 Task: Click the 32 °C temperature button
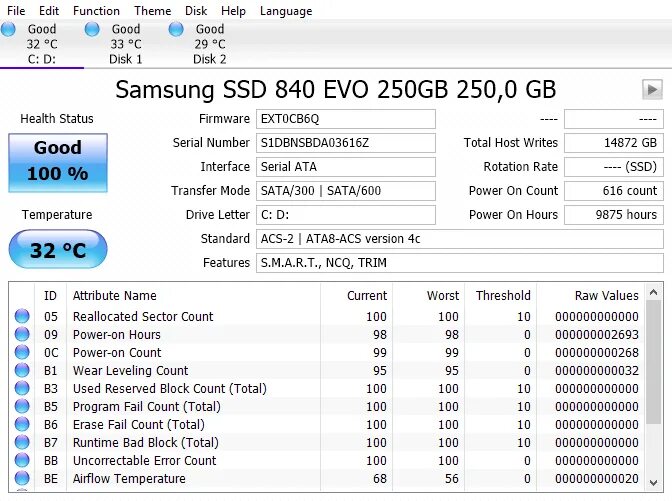(58, 249)
